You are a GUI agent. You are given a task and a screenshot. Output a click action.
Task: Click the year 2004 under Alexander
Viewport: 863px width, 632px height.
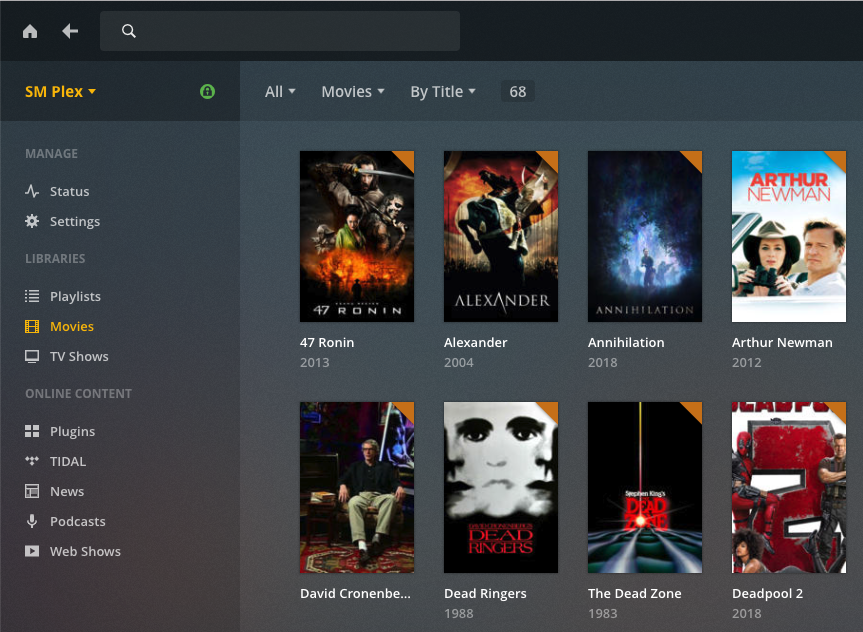459,363
